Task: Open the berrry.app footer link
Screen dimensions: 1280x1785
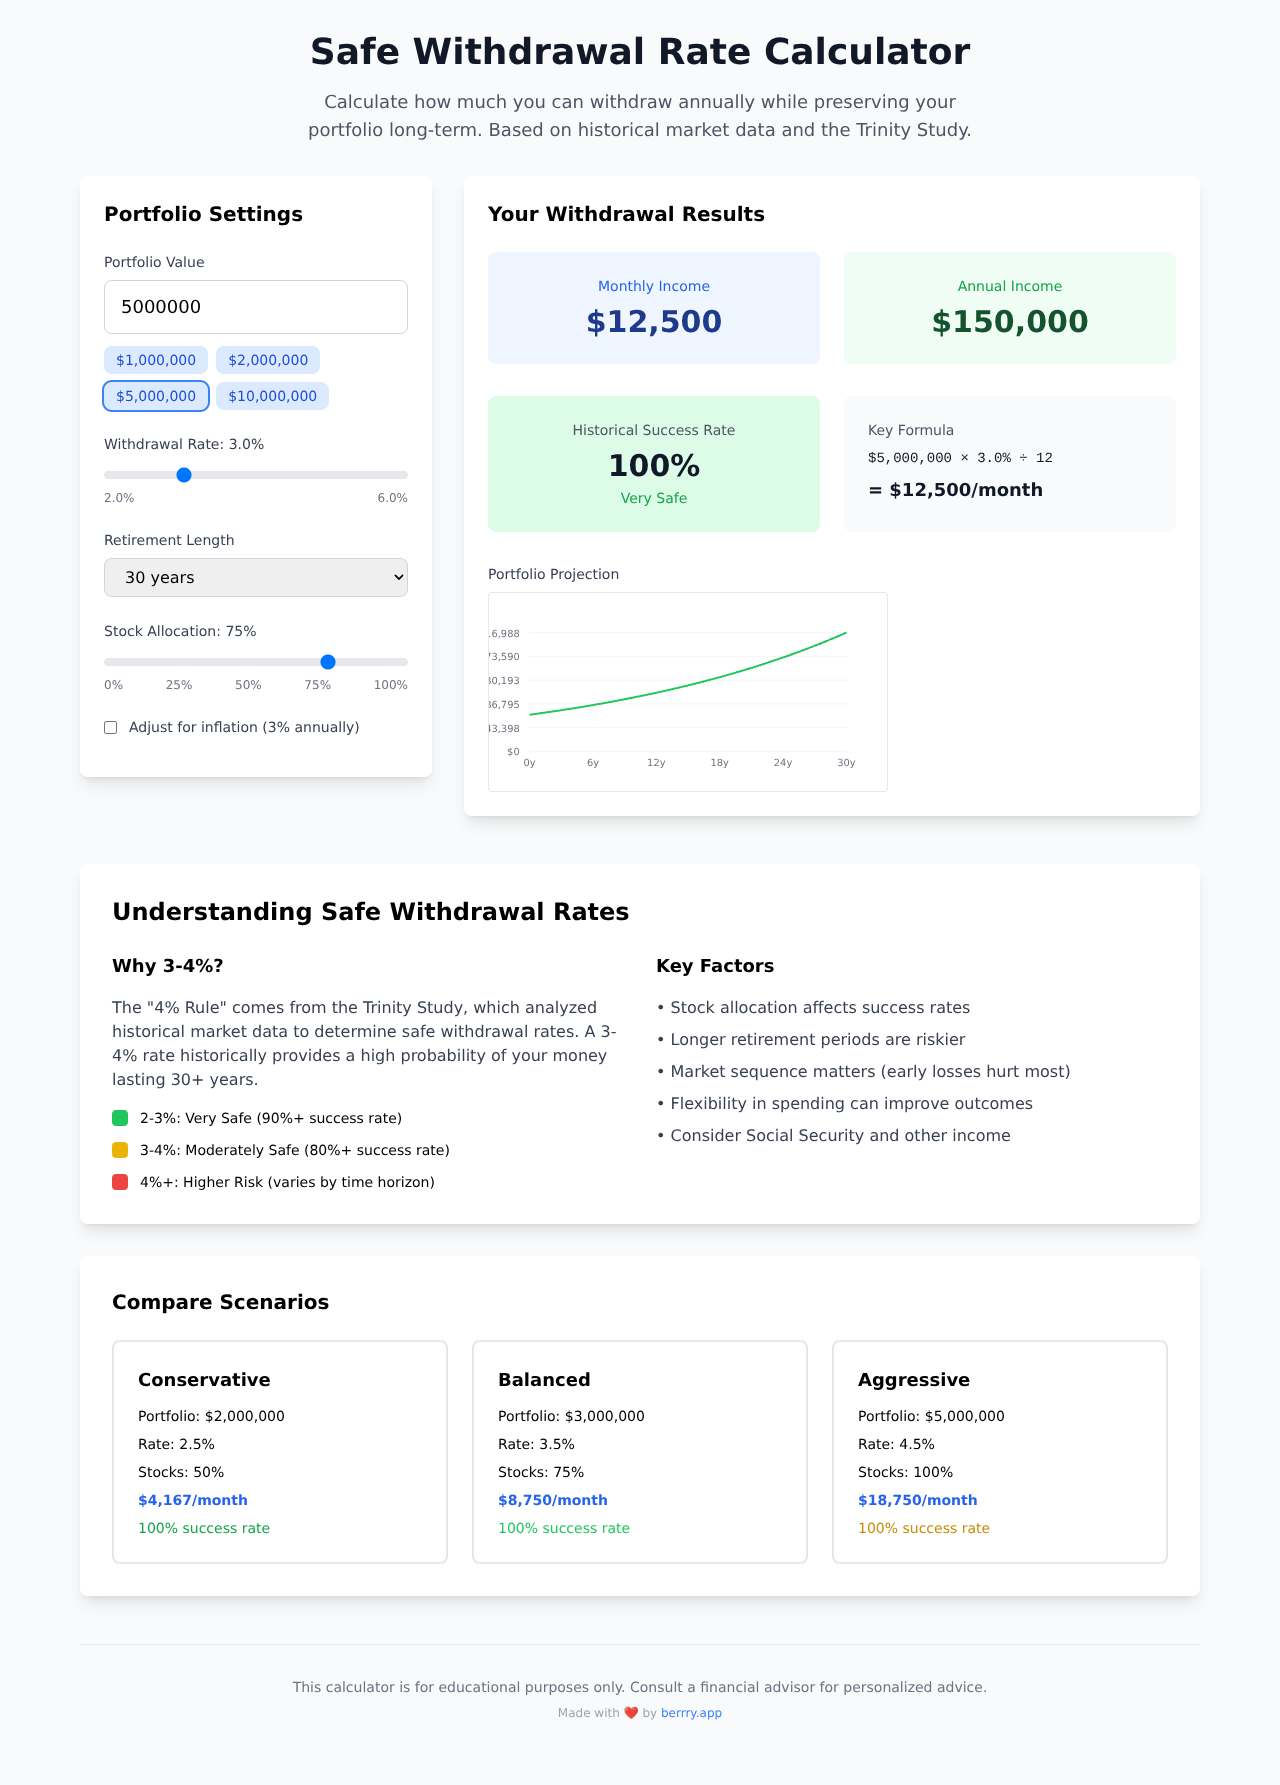Action: click(x=691, y=1713)
